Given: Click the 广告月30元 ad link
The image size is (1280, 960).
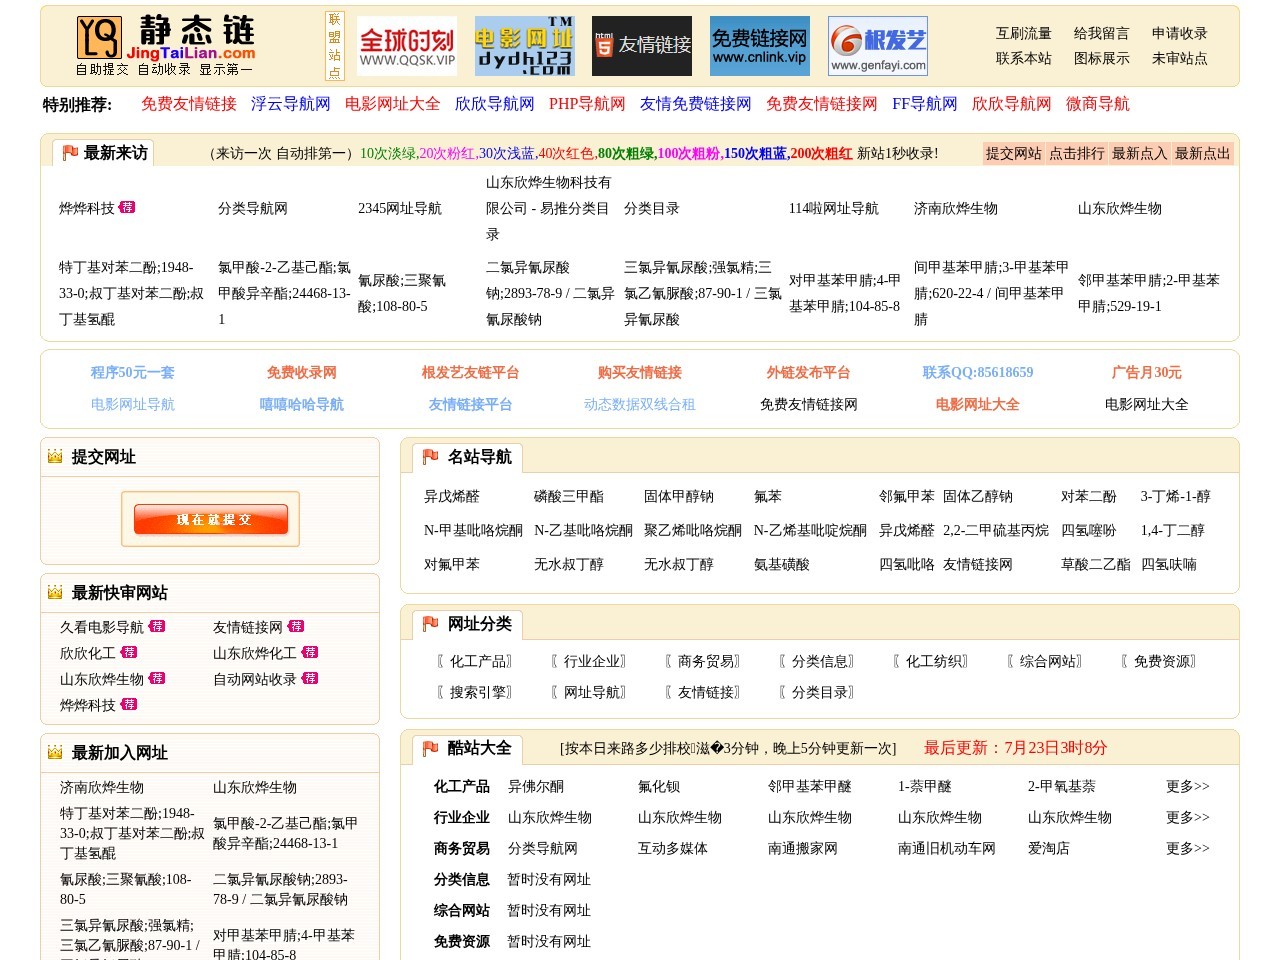Looking at the screenshot, I should 1147,372.
